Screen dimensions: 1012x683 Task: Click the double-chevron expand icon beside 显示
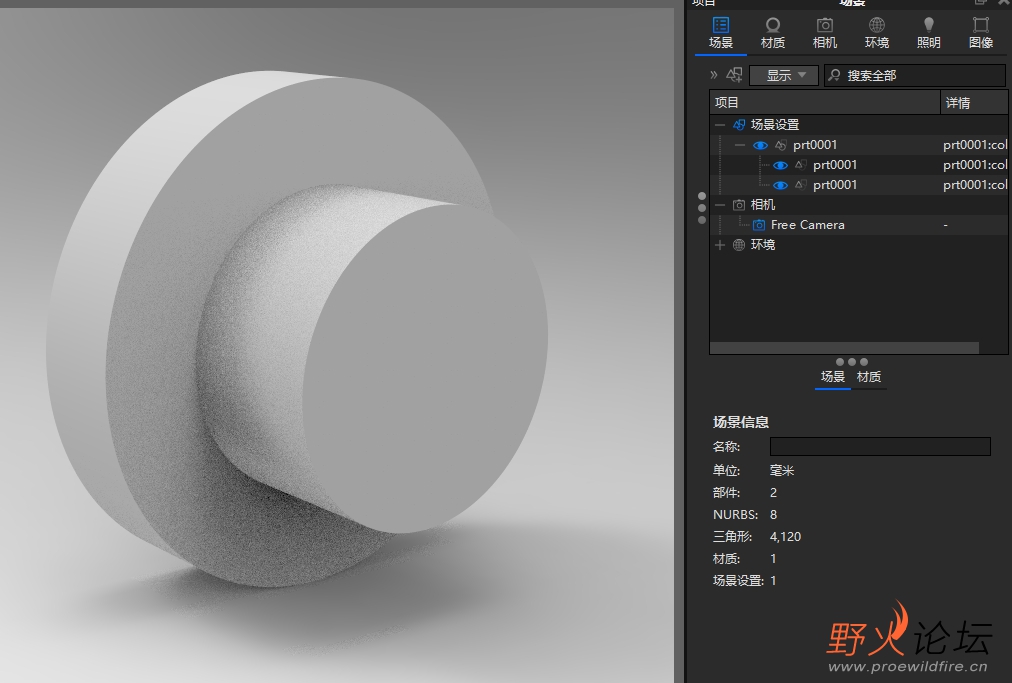tap(714, 75)
